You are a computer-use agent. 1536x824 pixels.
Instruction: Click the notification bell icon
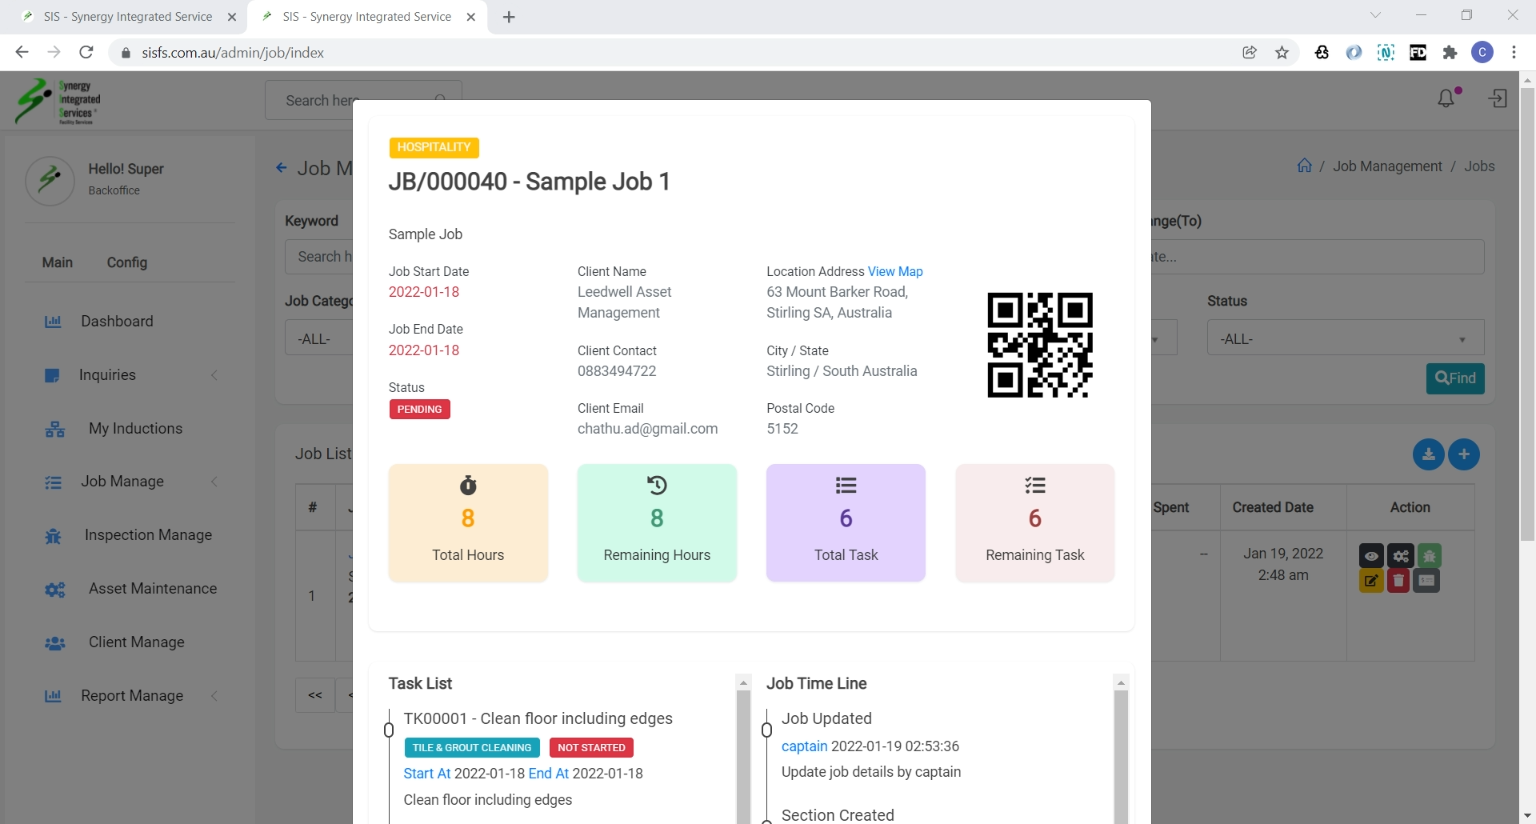click(x=1446, y=98)
